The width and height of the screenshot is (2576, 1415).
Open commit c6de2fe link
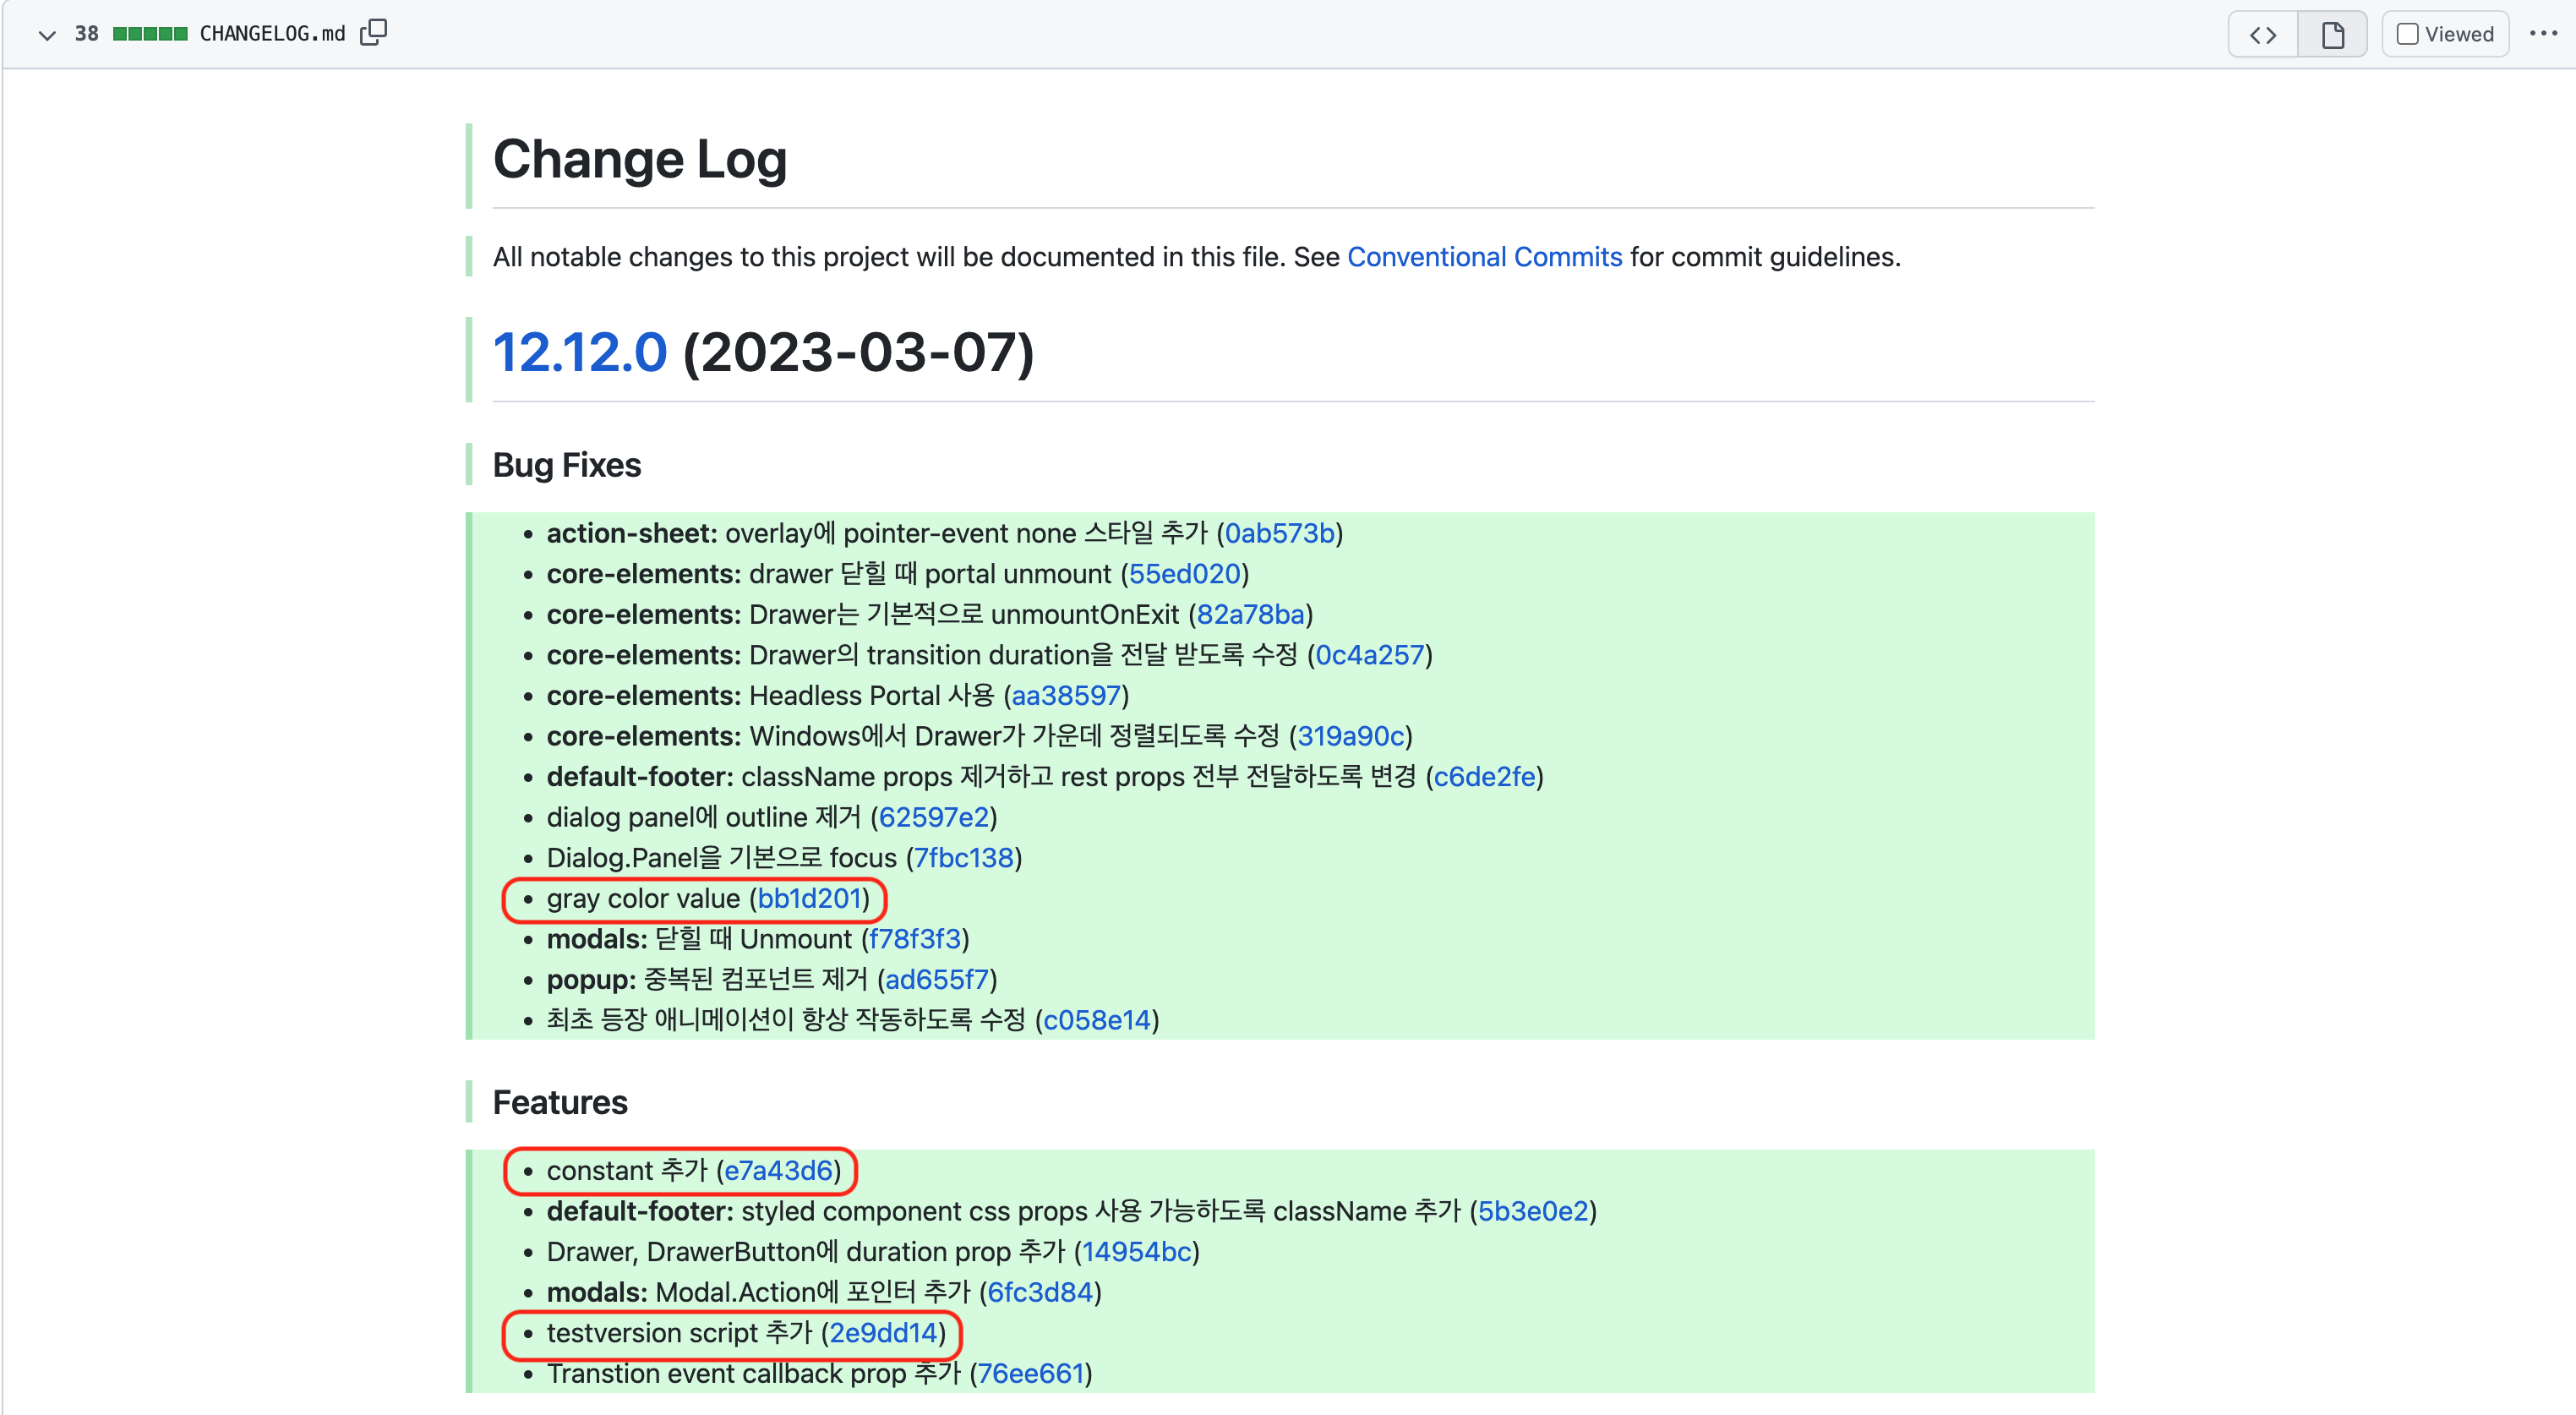point(1484,776)
